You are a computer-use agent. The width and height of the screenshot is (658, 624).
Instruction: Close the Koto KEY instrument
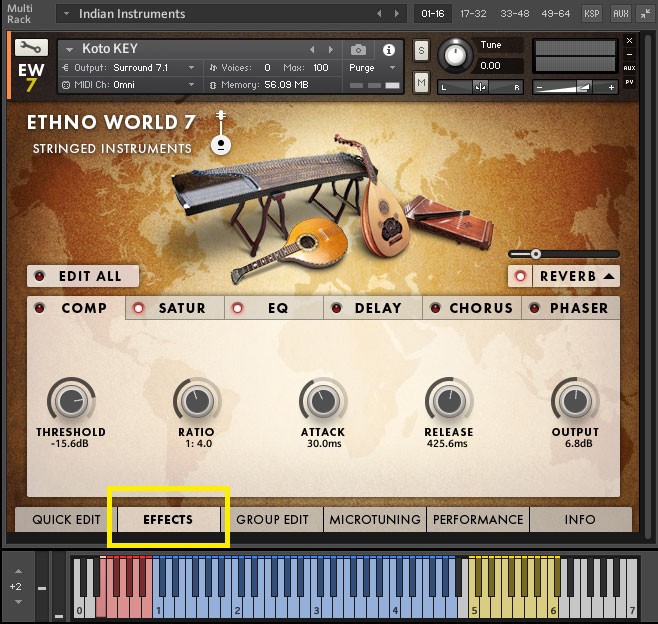pos(629,41)
